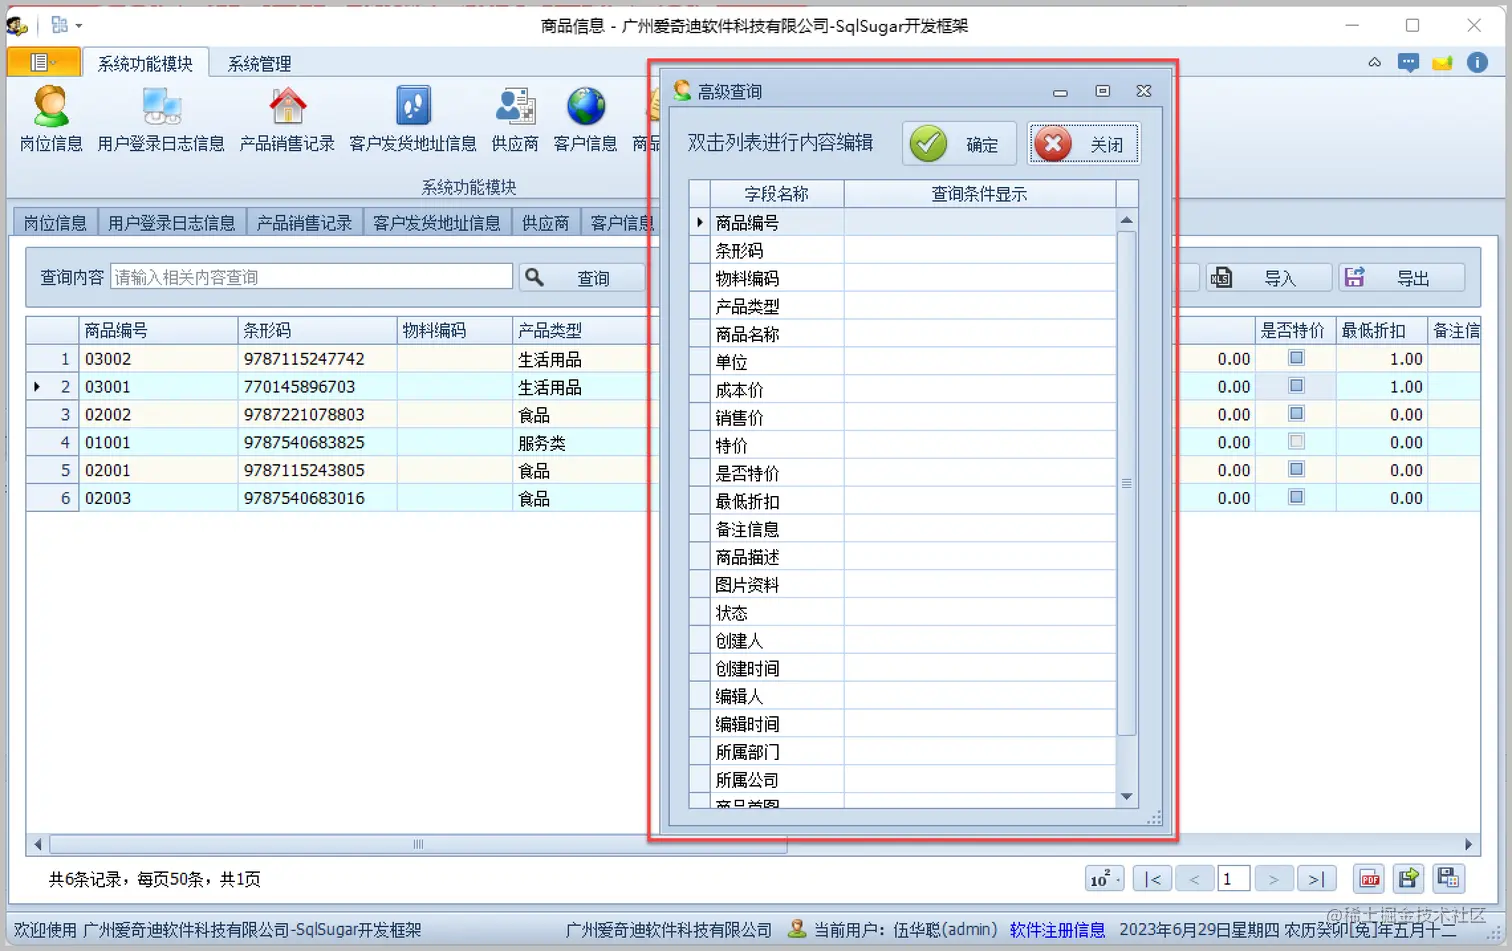Screen dimensions: 1512x951
Task: Jump to the first page in pager
Action: click(1153, 879)
